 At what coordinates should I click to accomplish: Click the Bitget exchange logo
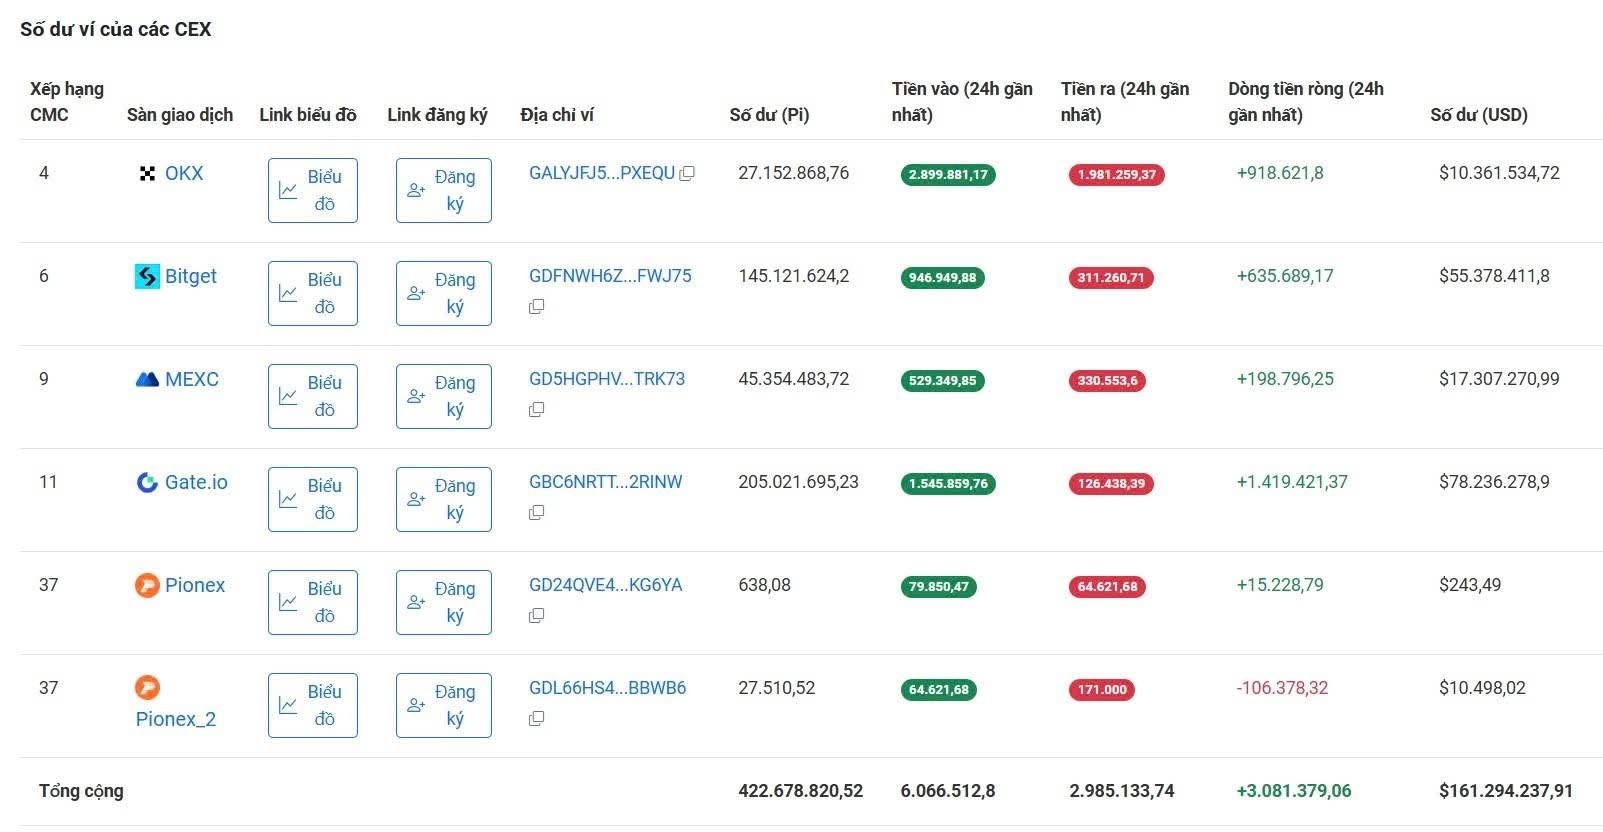click(x=147, y=276)
